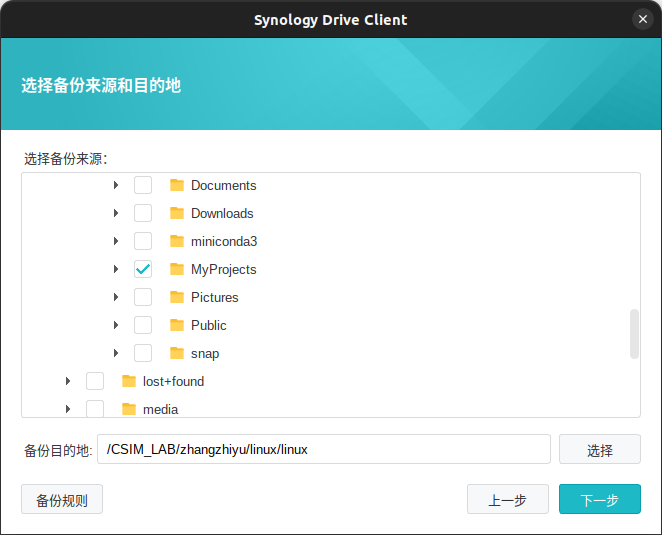The height and width of the screenshot is (535, 662).
Task: Select the Documents folder name
Action: (x=223, y=185)
